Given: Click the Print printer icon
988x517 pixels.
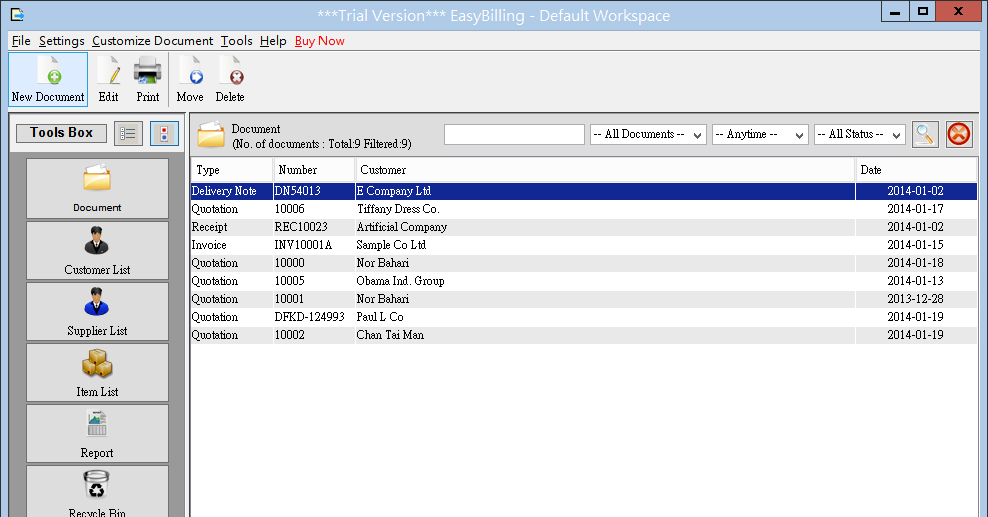Looking at the screenshot, I should coord(147,79).
